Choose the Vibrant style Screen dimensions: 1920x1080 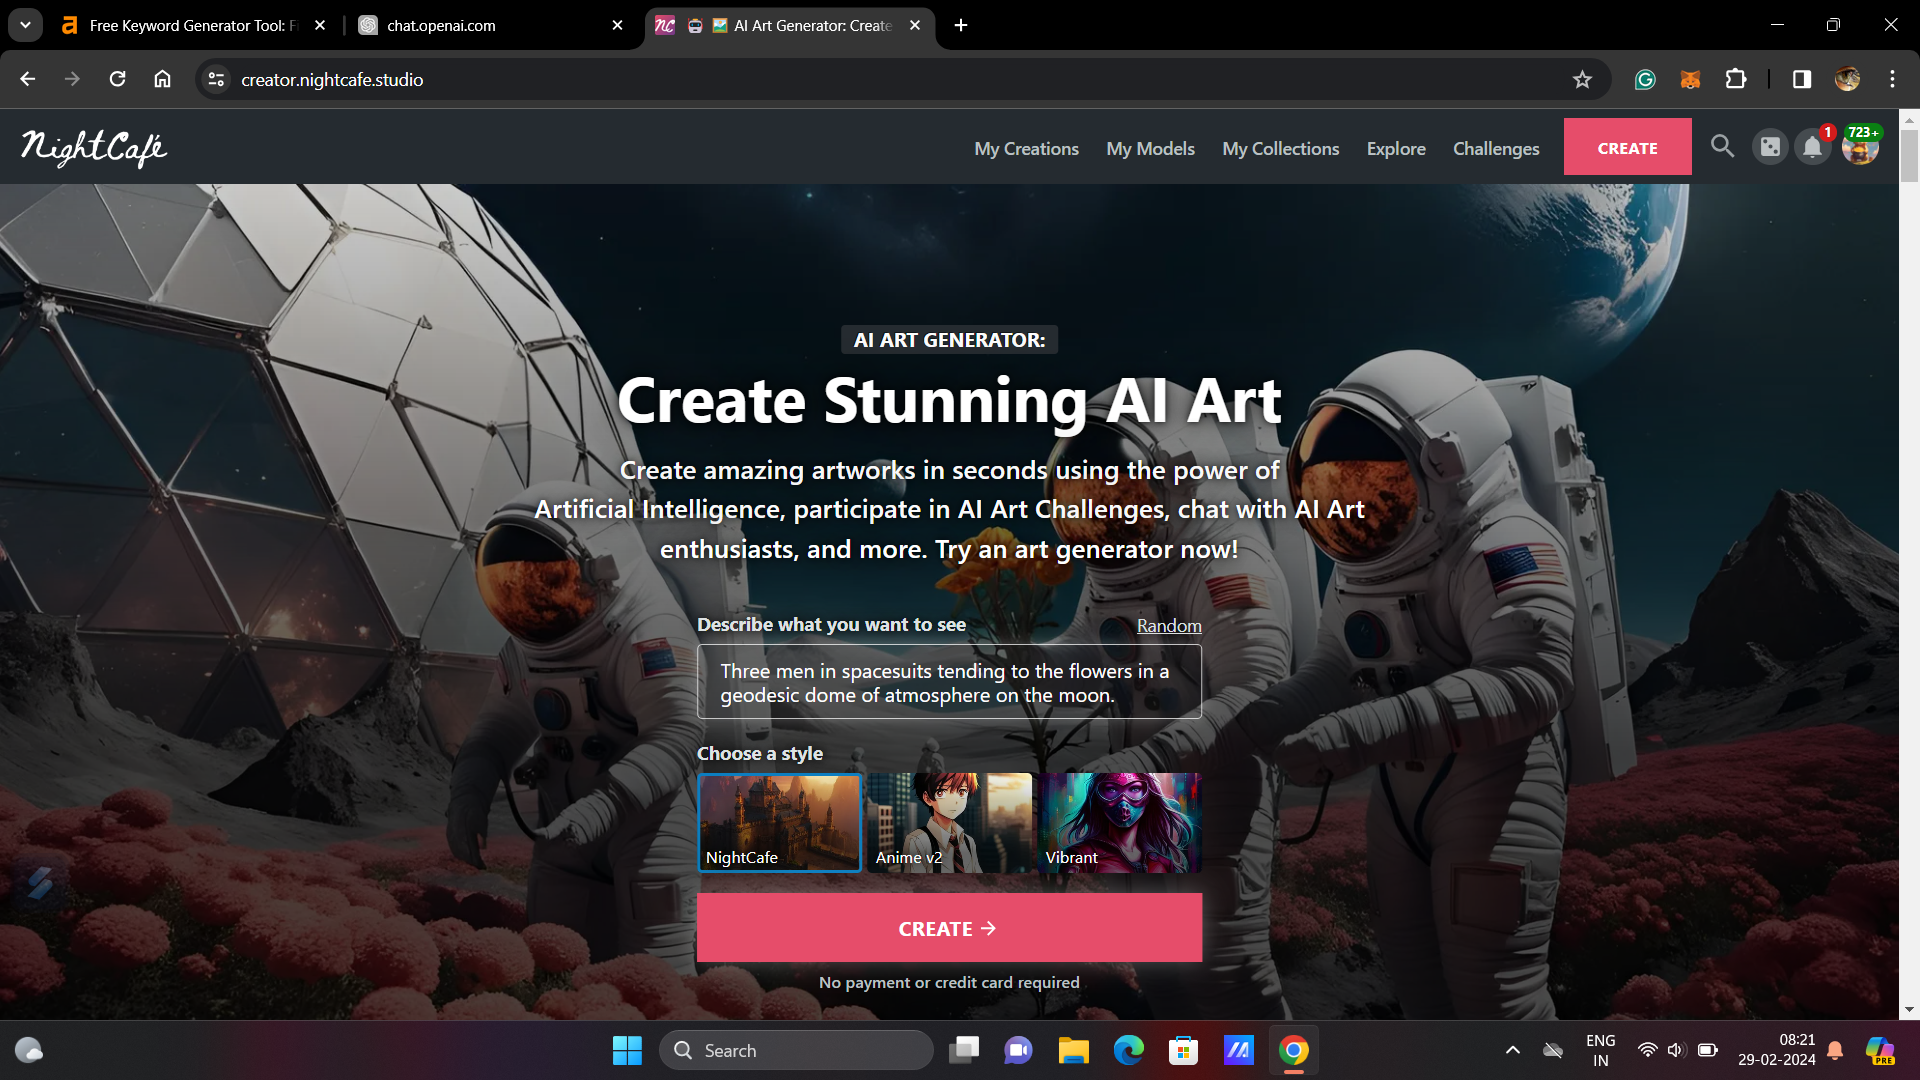[x=1119, y=822]
